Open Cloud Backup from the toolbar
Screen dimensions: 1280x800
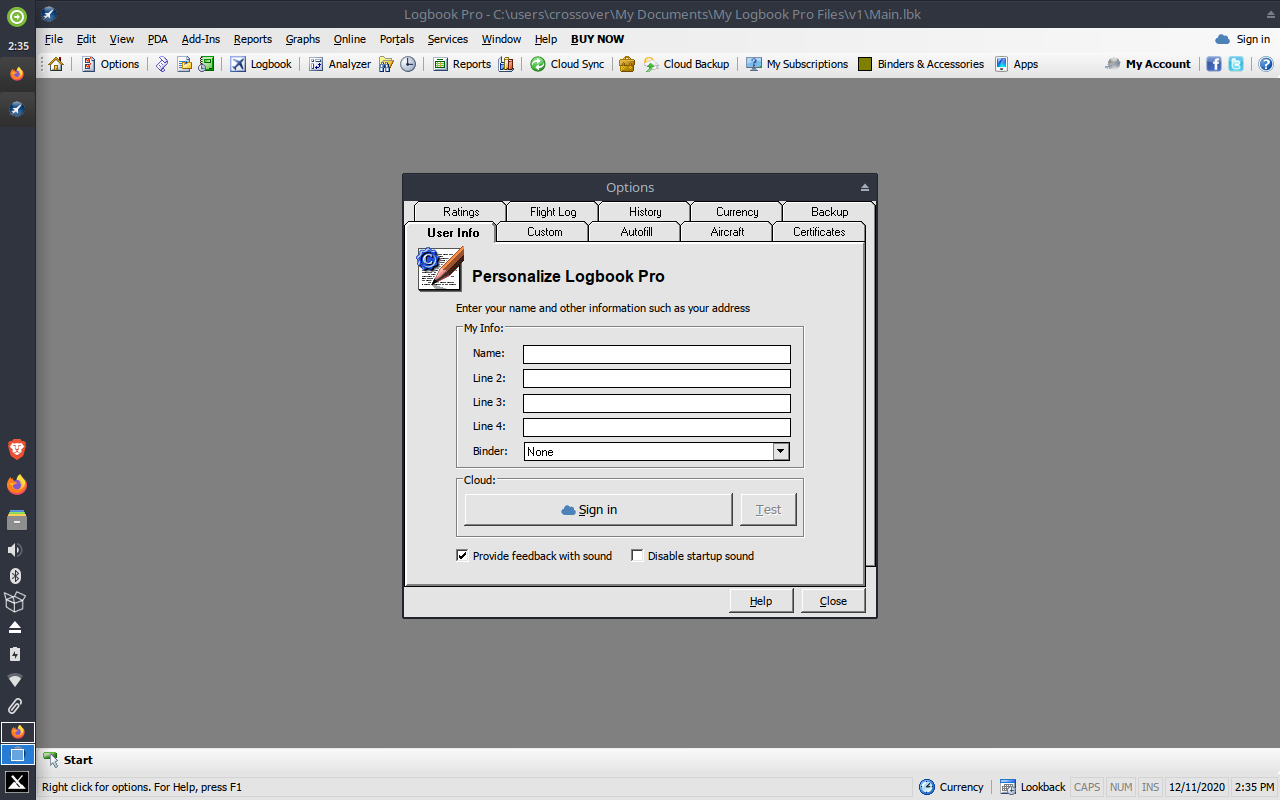point(686,64)
